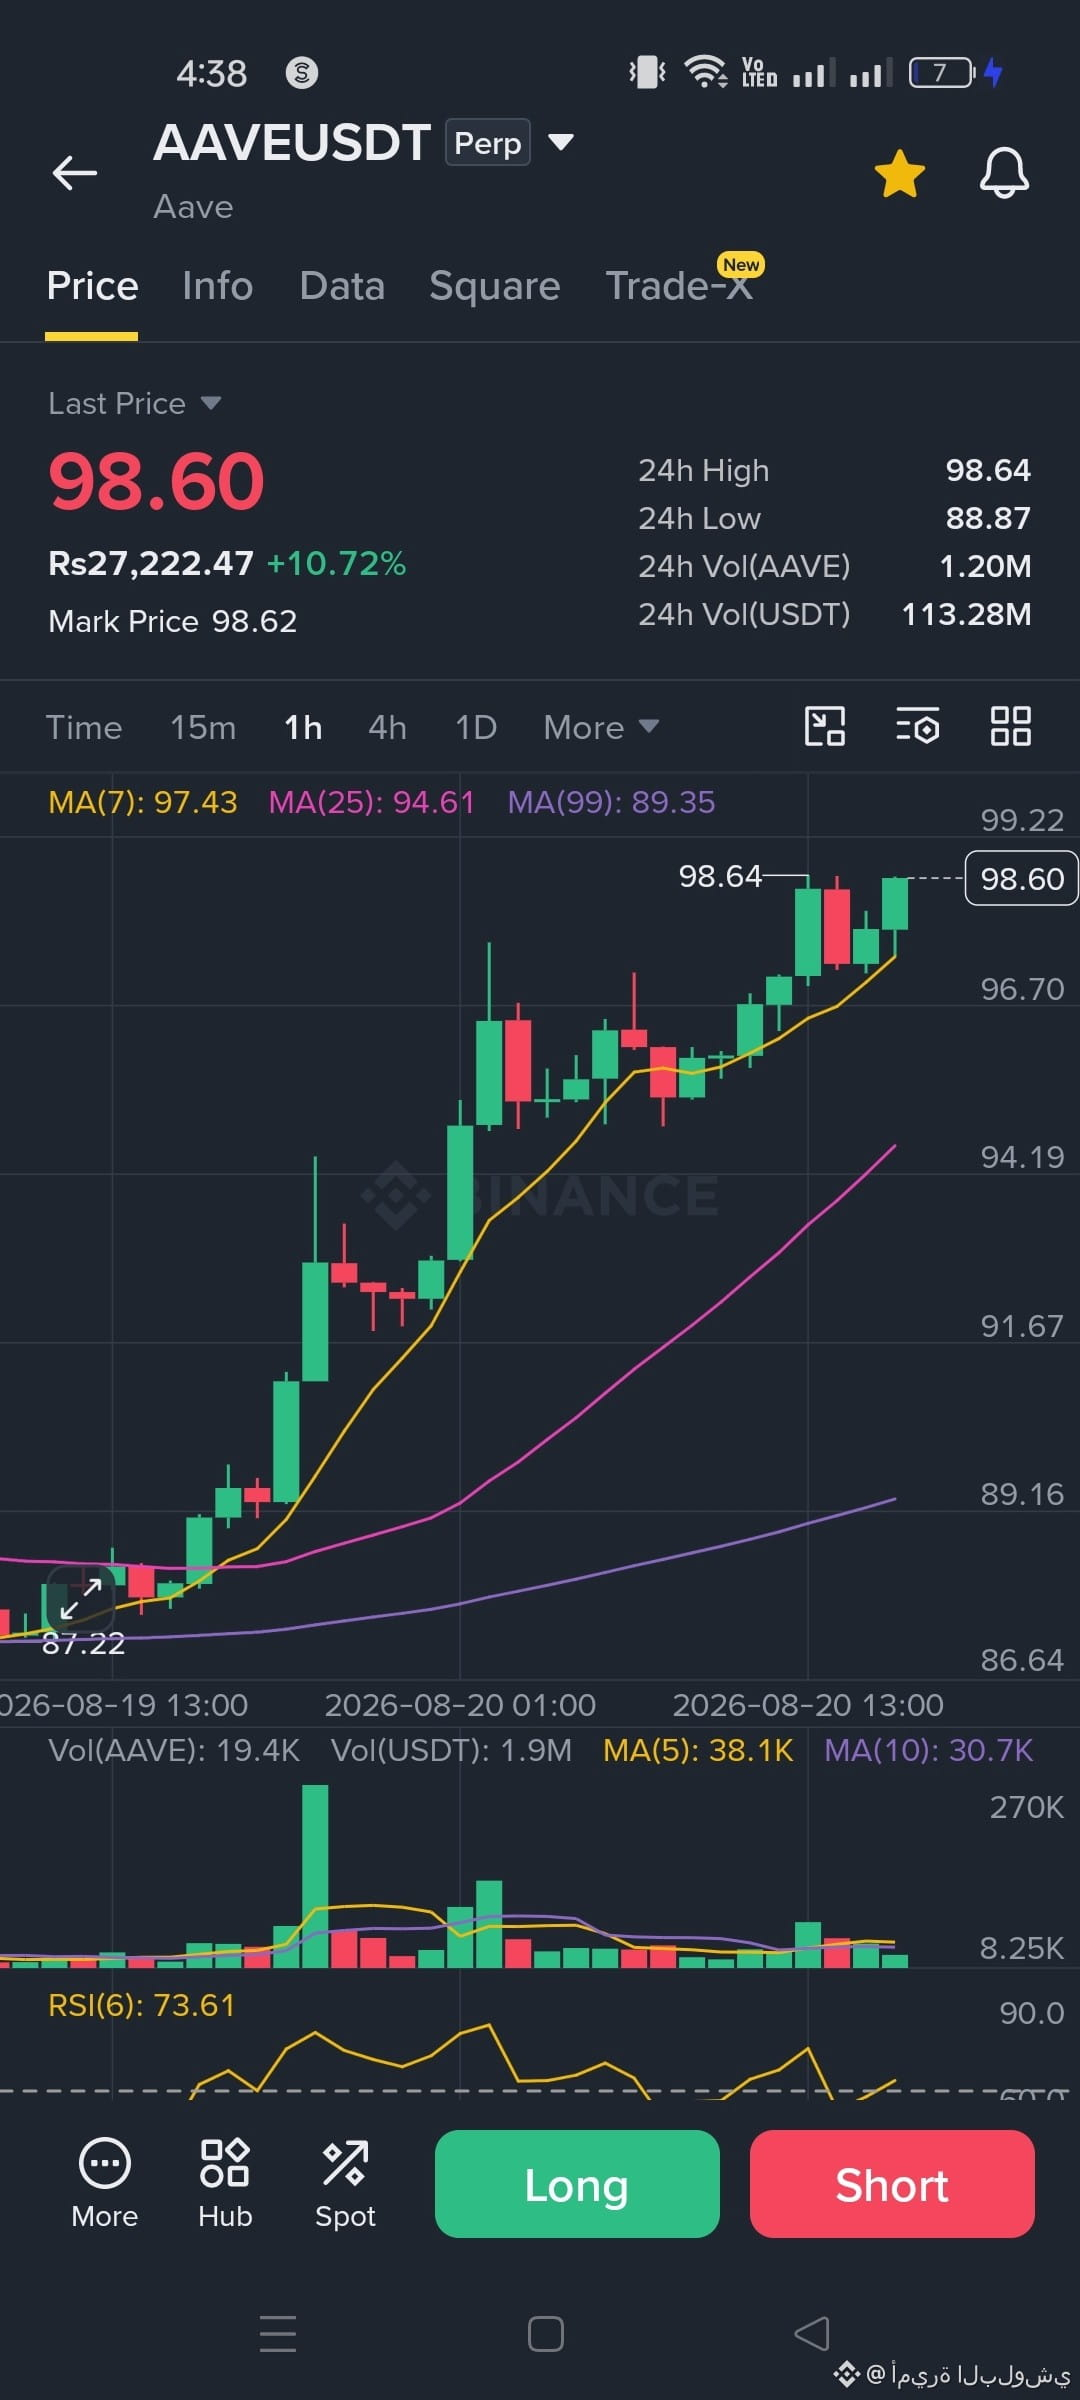Tap the green Long button
The width and height of the screenshot is (1080, 2400).
point(577,2184)
